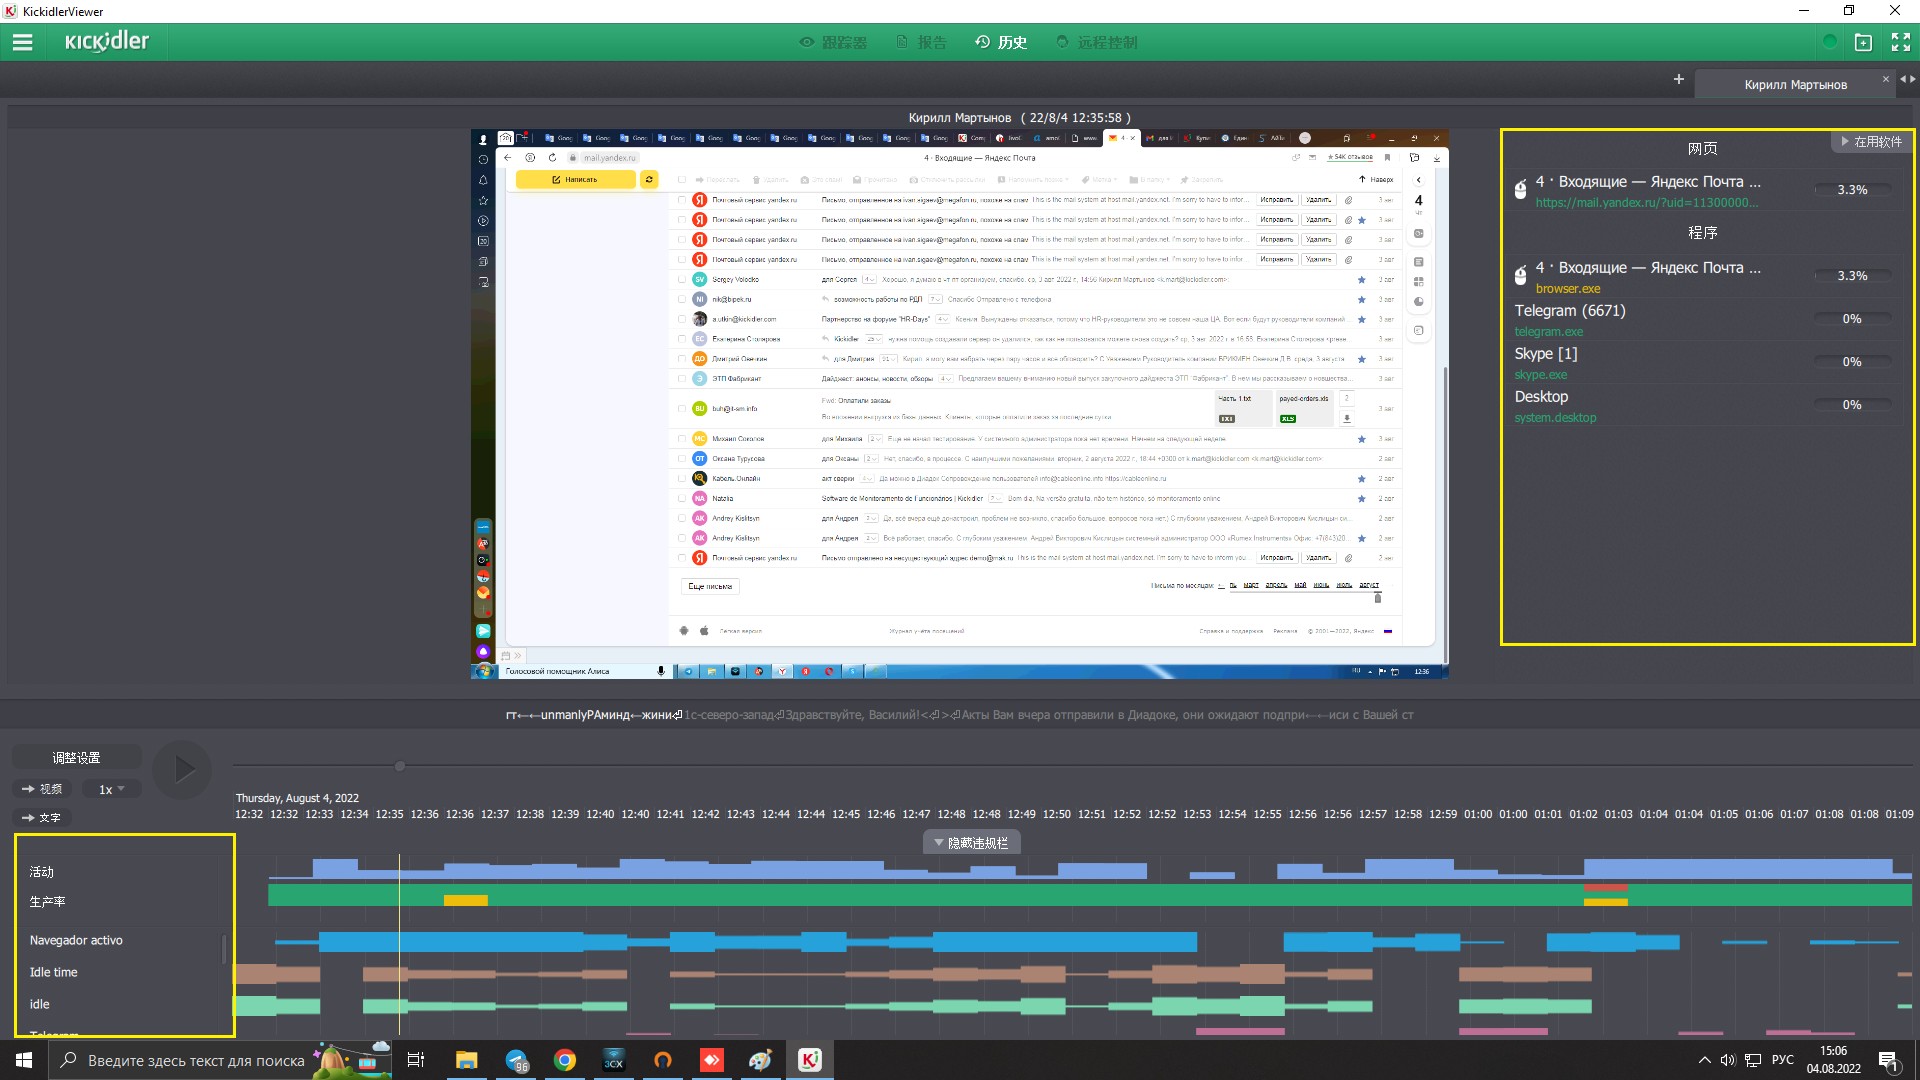
Task: Click the mouse icon beside the 网页 entry
Action: (1520, 190)
